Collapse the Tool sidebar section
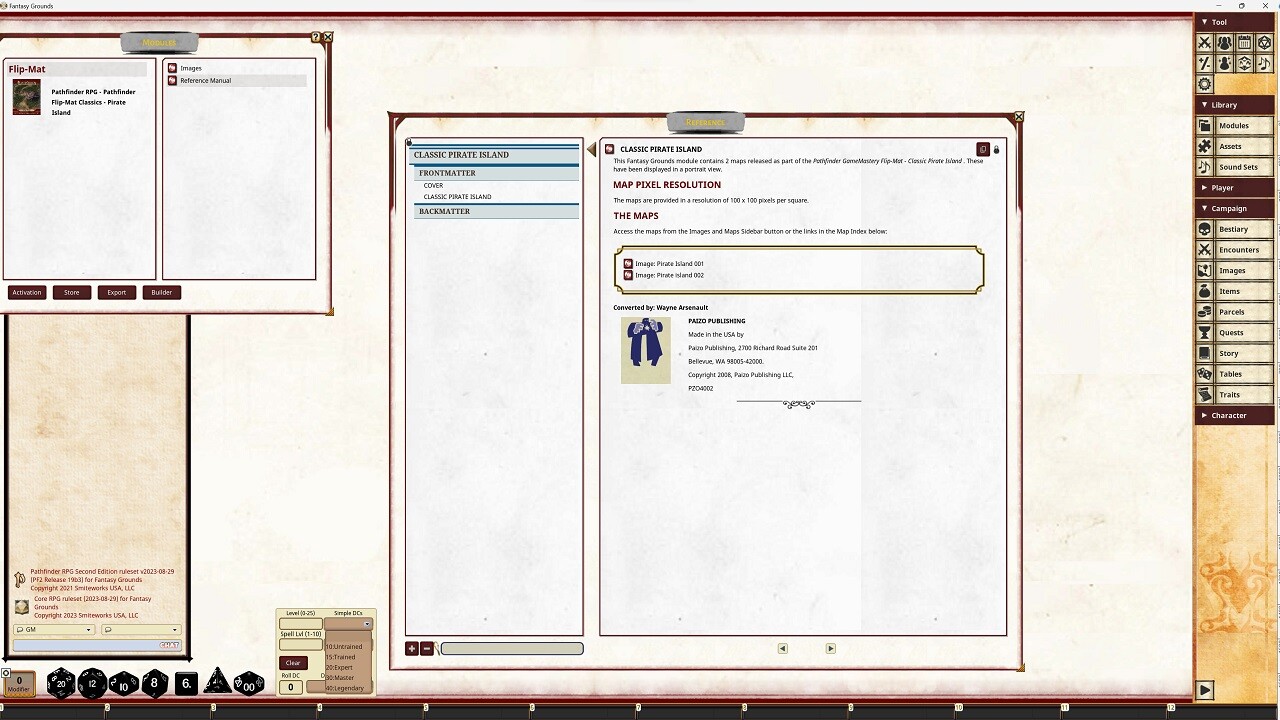 pos(1206,21)
